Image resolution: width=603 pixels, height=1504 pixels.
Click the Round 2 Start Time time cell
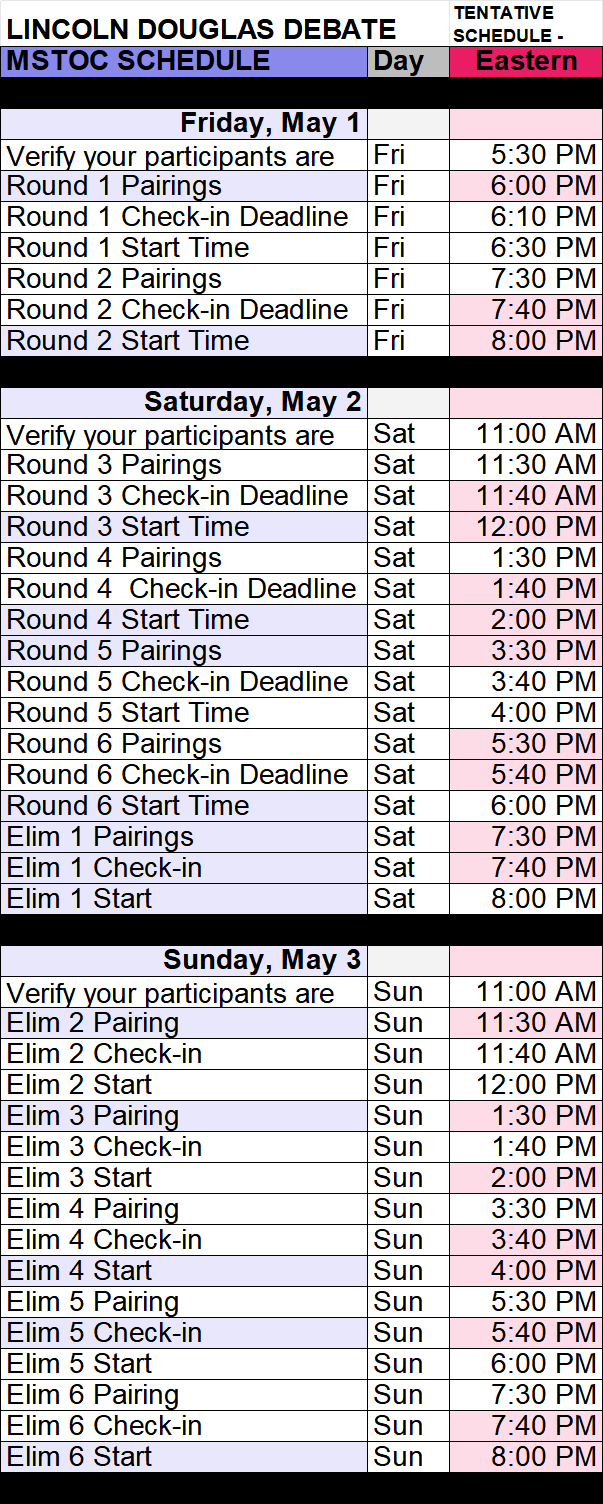pyautogui.click(x=526, y=341)
